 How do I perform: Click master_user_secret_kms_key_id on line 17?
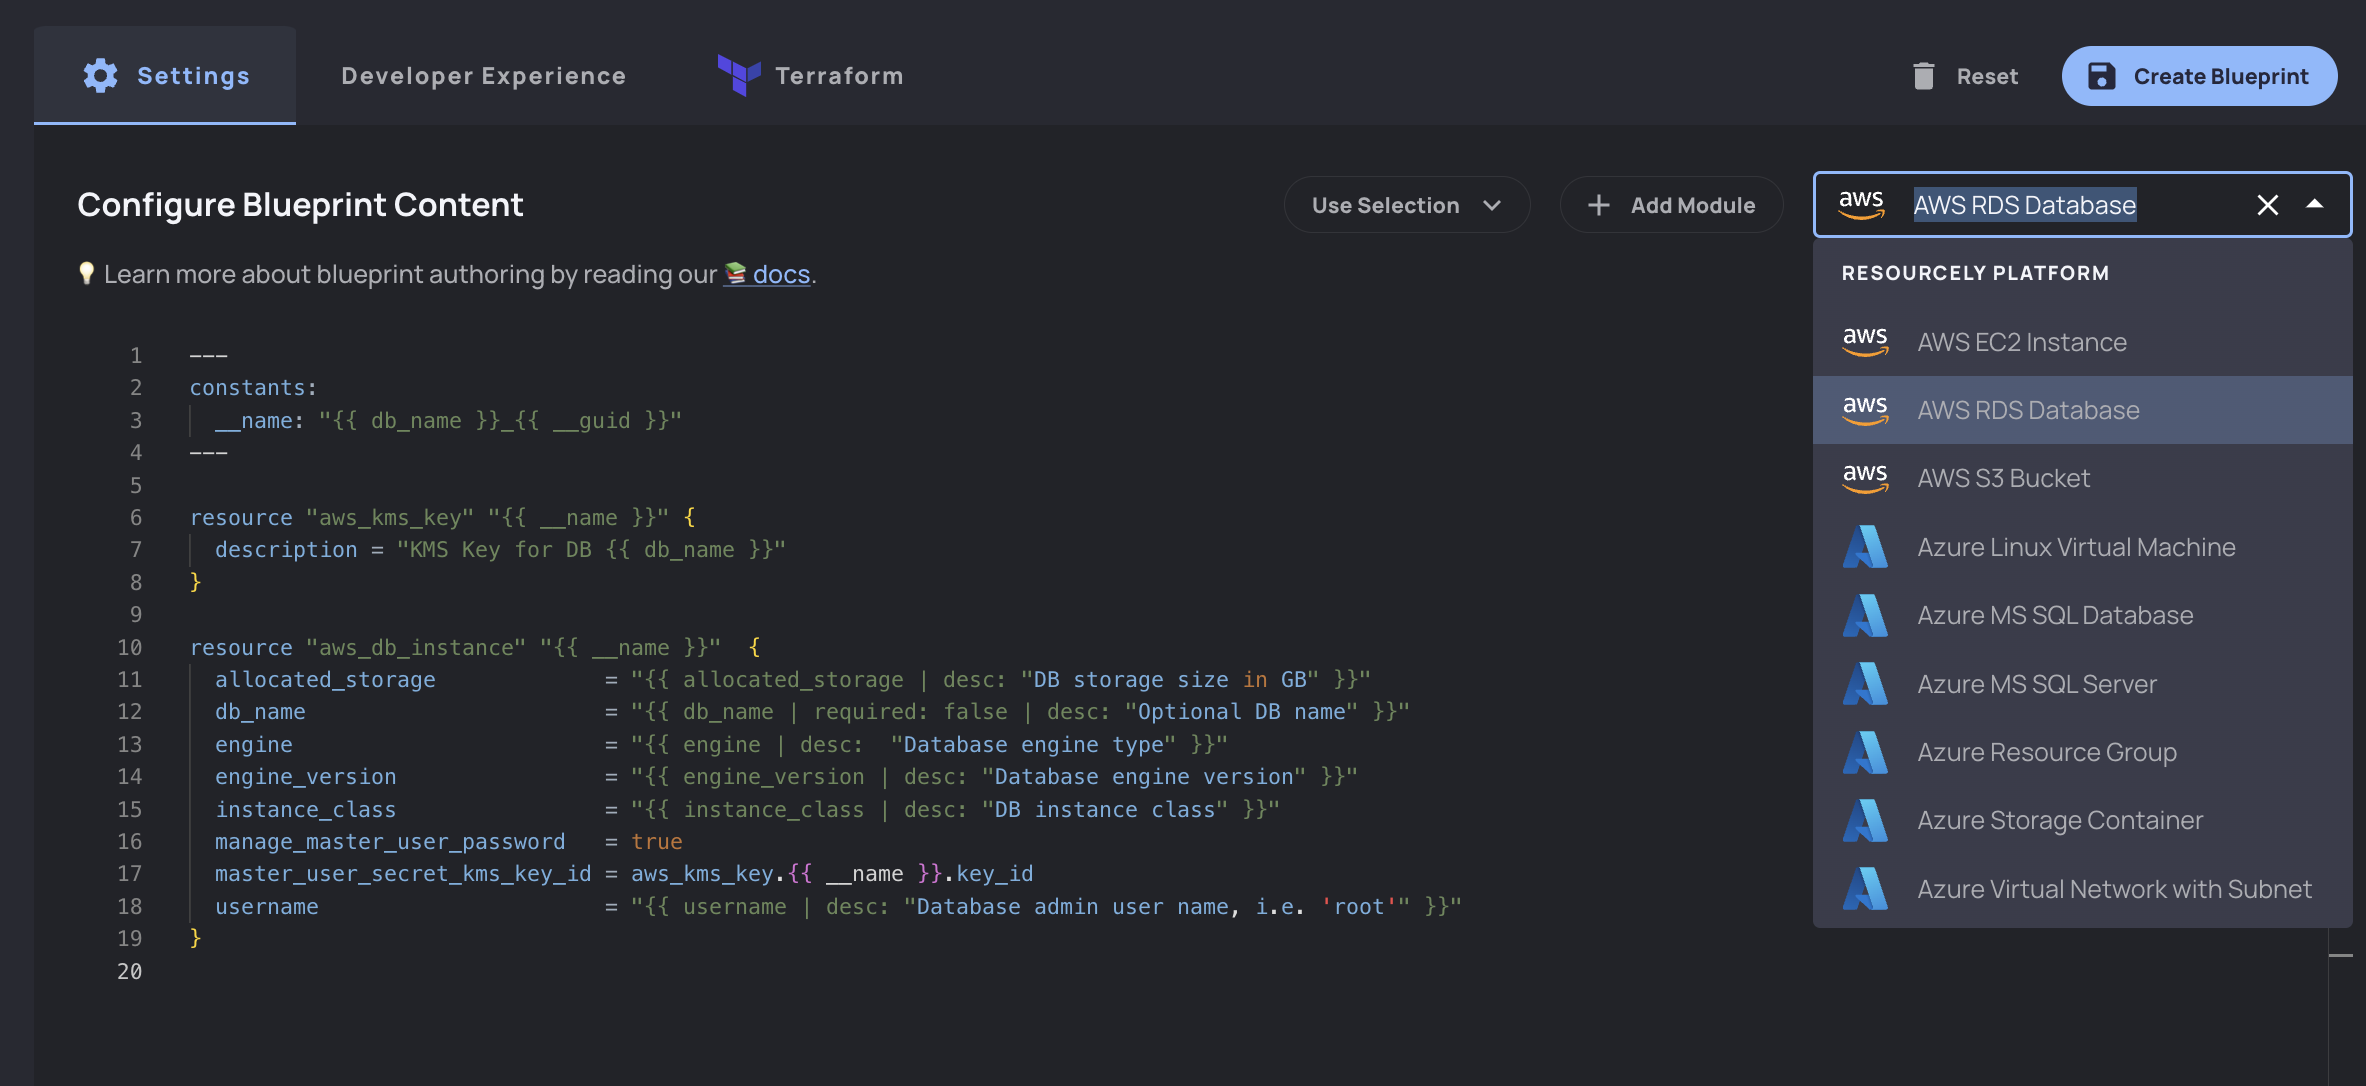(x=403, y=874)
